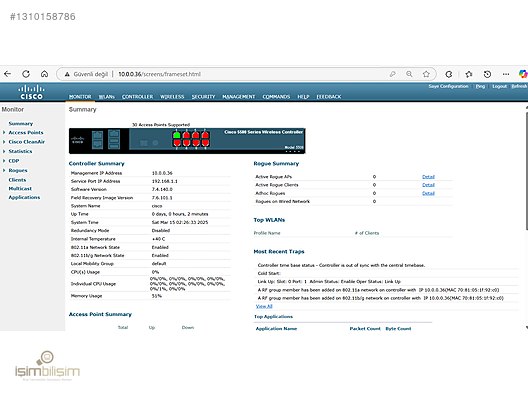Image resolution: width=528 pixels, height=396 pixels.
Task: Open Multicast in Monitor sidebar
Action: pos(20,189)
